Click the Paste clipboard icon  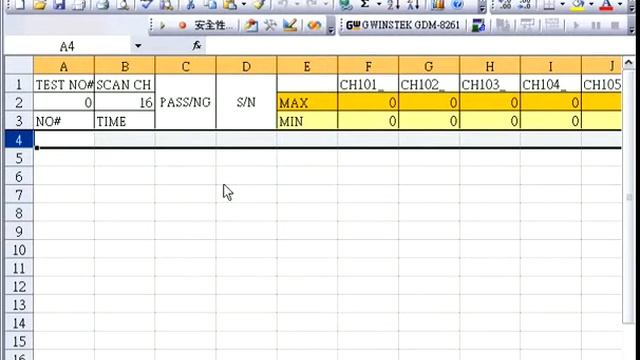pos(230,4)
